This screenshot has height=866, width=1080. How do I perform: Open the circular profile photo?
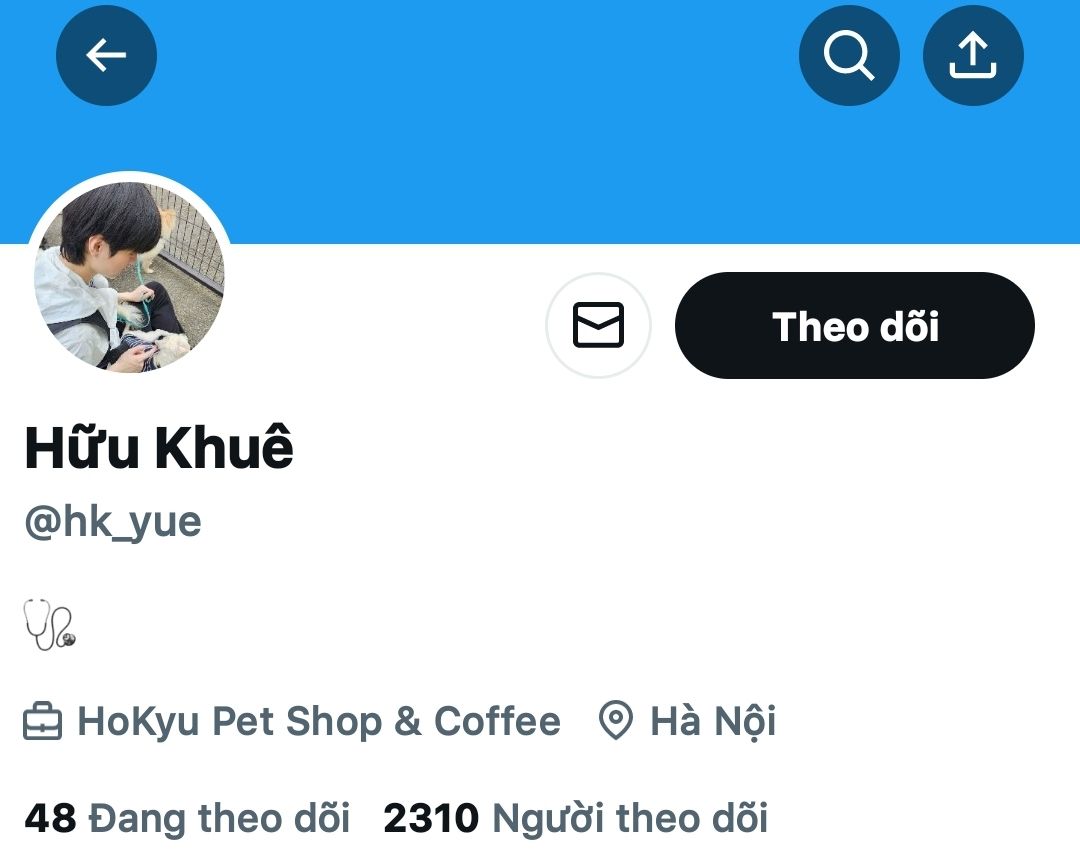coord(129,276)
